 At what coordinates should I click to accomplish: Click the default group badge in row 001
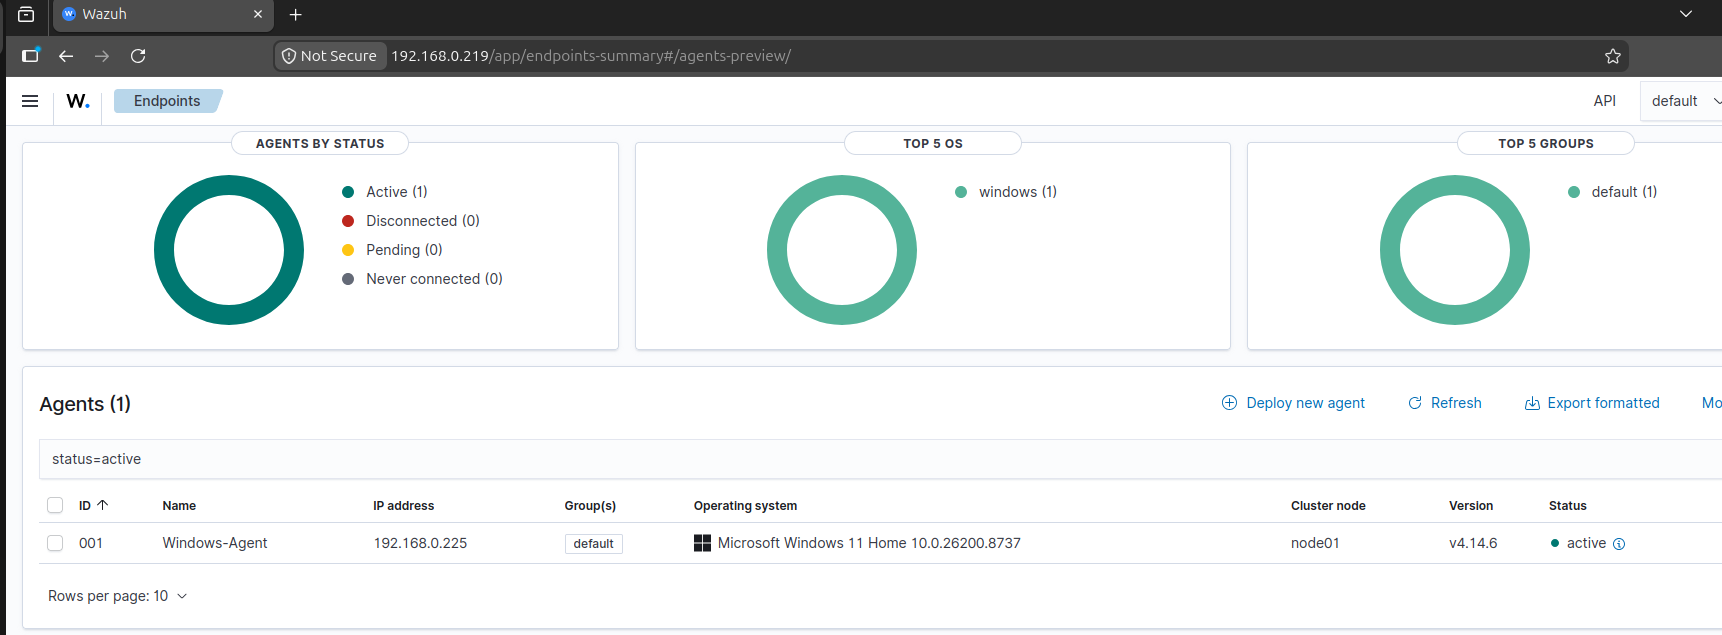(x=594, y=544)
